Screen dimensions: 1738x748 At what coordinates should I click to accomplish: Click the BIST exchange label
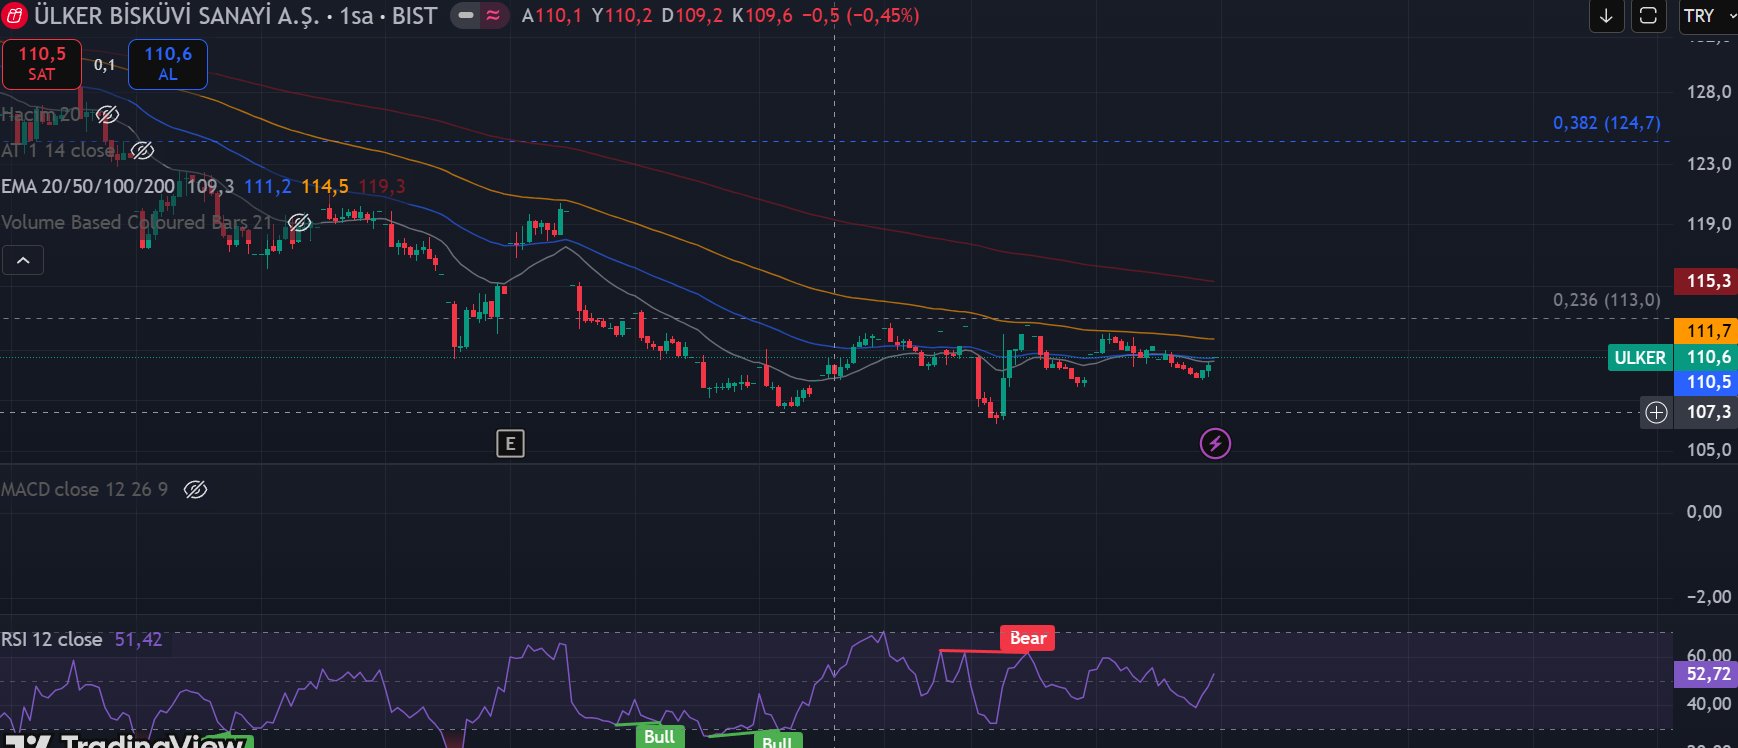(415, 16)
